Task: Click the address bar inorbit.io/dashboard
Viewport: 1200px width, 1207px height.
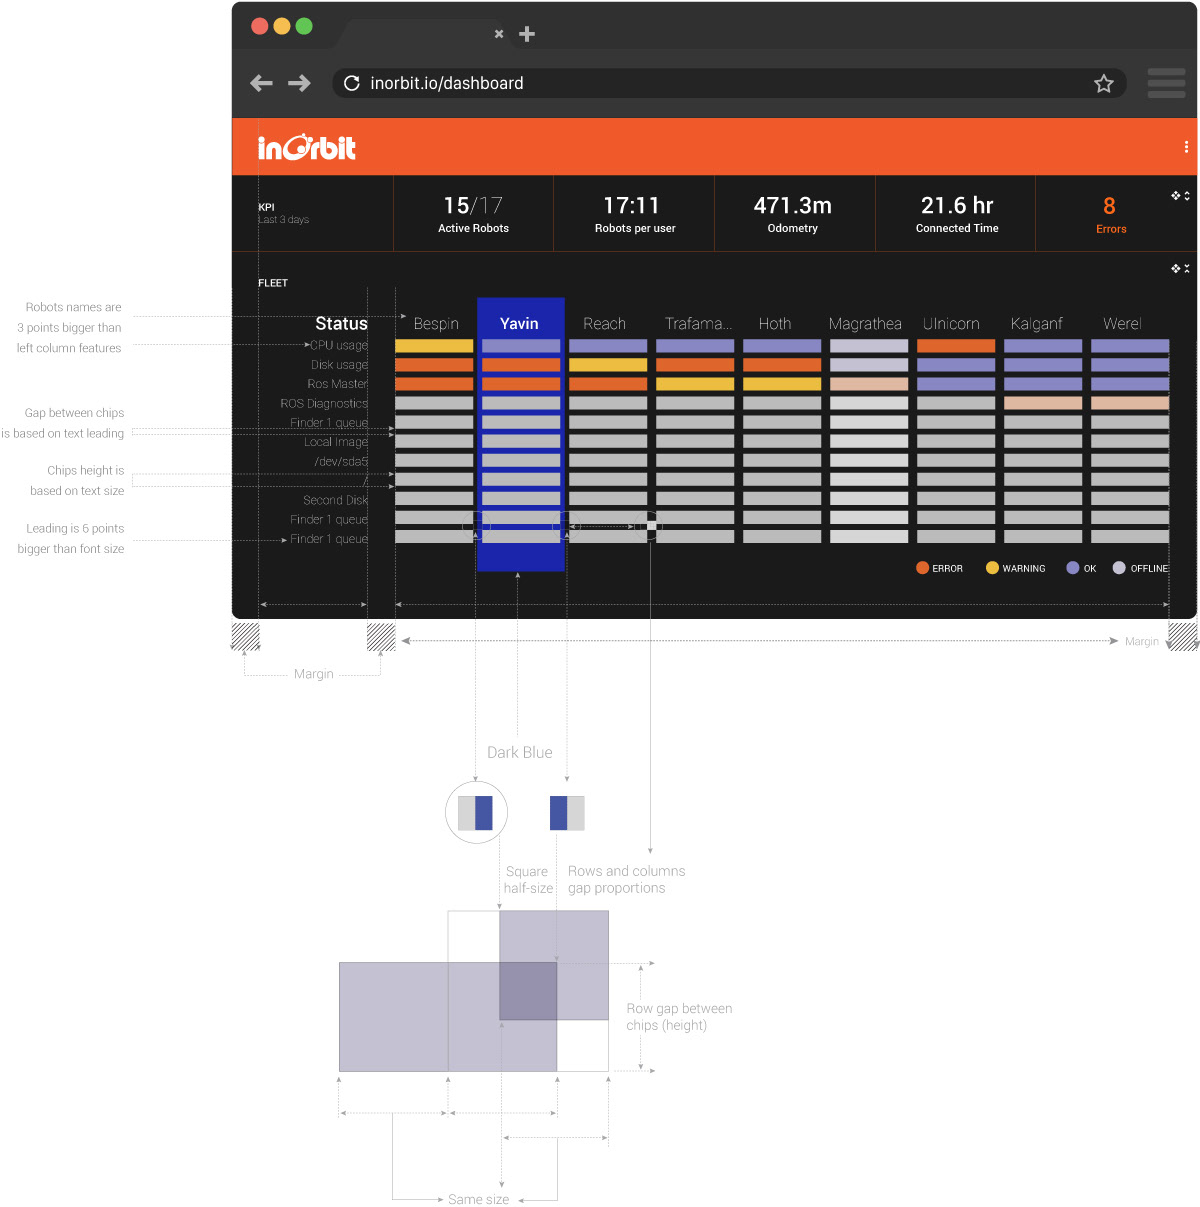Action: (446, 83)
